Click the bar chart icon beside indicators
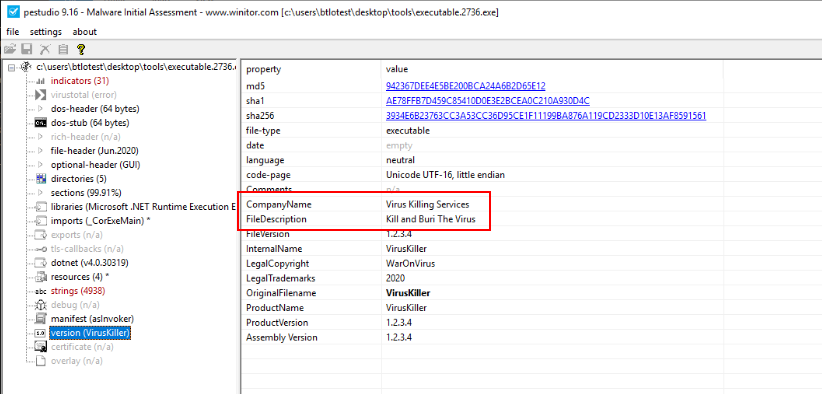 click(41, 81)
